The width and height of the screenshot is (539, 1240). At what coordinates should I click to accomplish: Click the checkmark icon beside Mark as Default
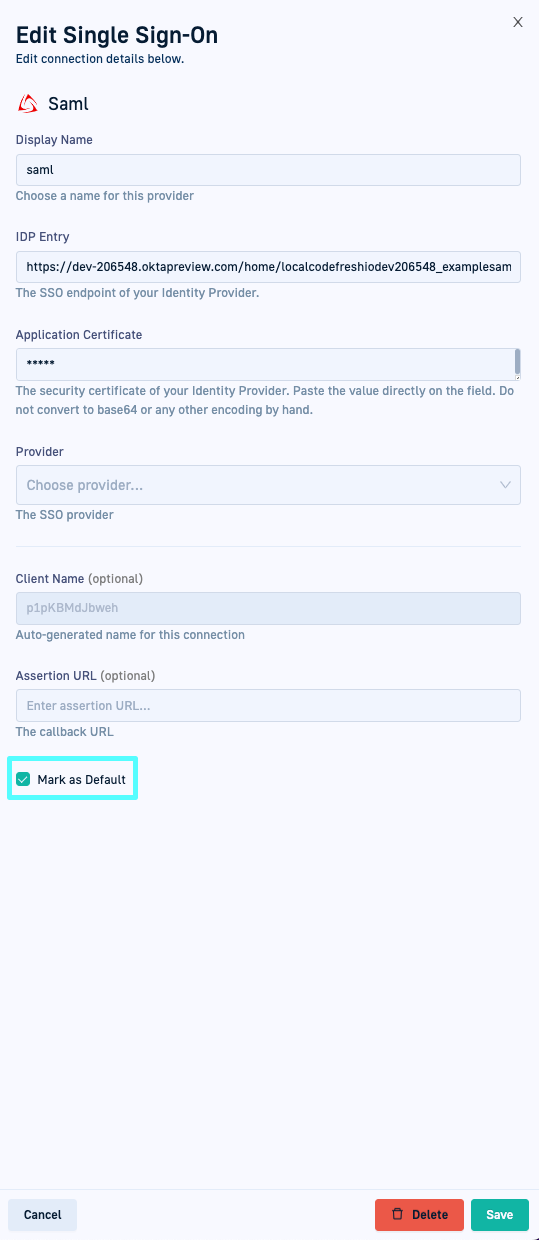(x=23, y=779)
